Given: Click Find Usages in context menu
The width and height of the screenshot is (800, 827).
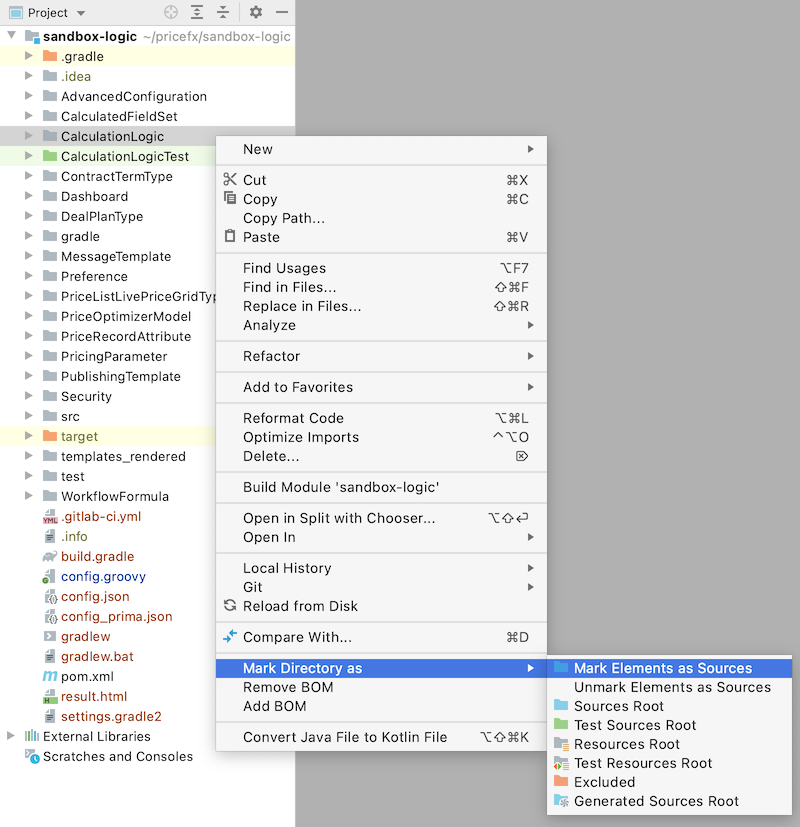Looking at the screenshot, I should (284, 268).
